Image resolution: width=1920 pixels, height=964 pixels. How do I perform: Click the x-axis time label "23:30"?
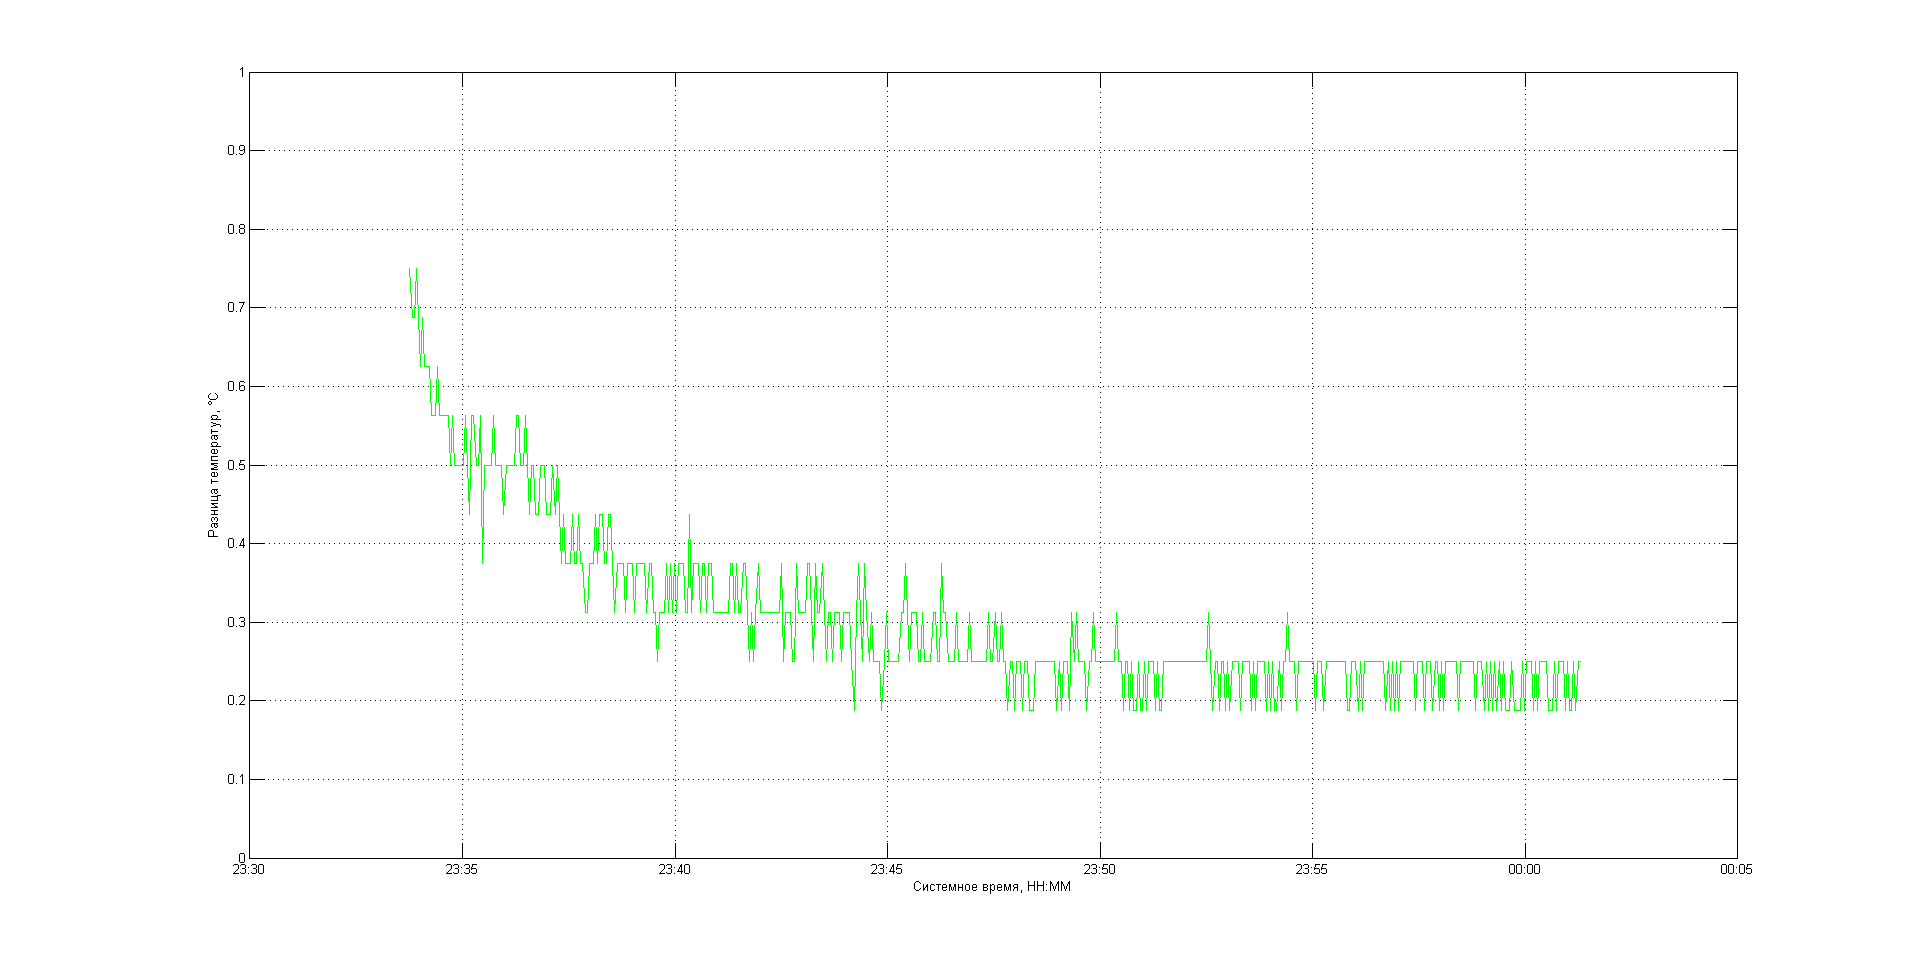[x=249, y=870]
